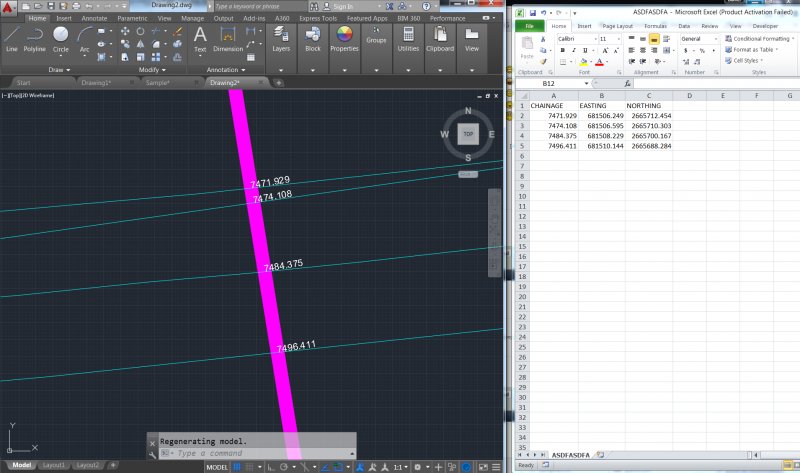Select the Move tool in Modify panel
The height and width of the screenshot is (473, 800).
[x=125, y=32]
